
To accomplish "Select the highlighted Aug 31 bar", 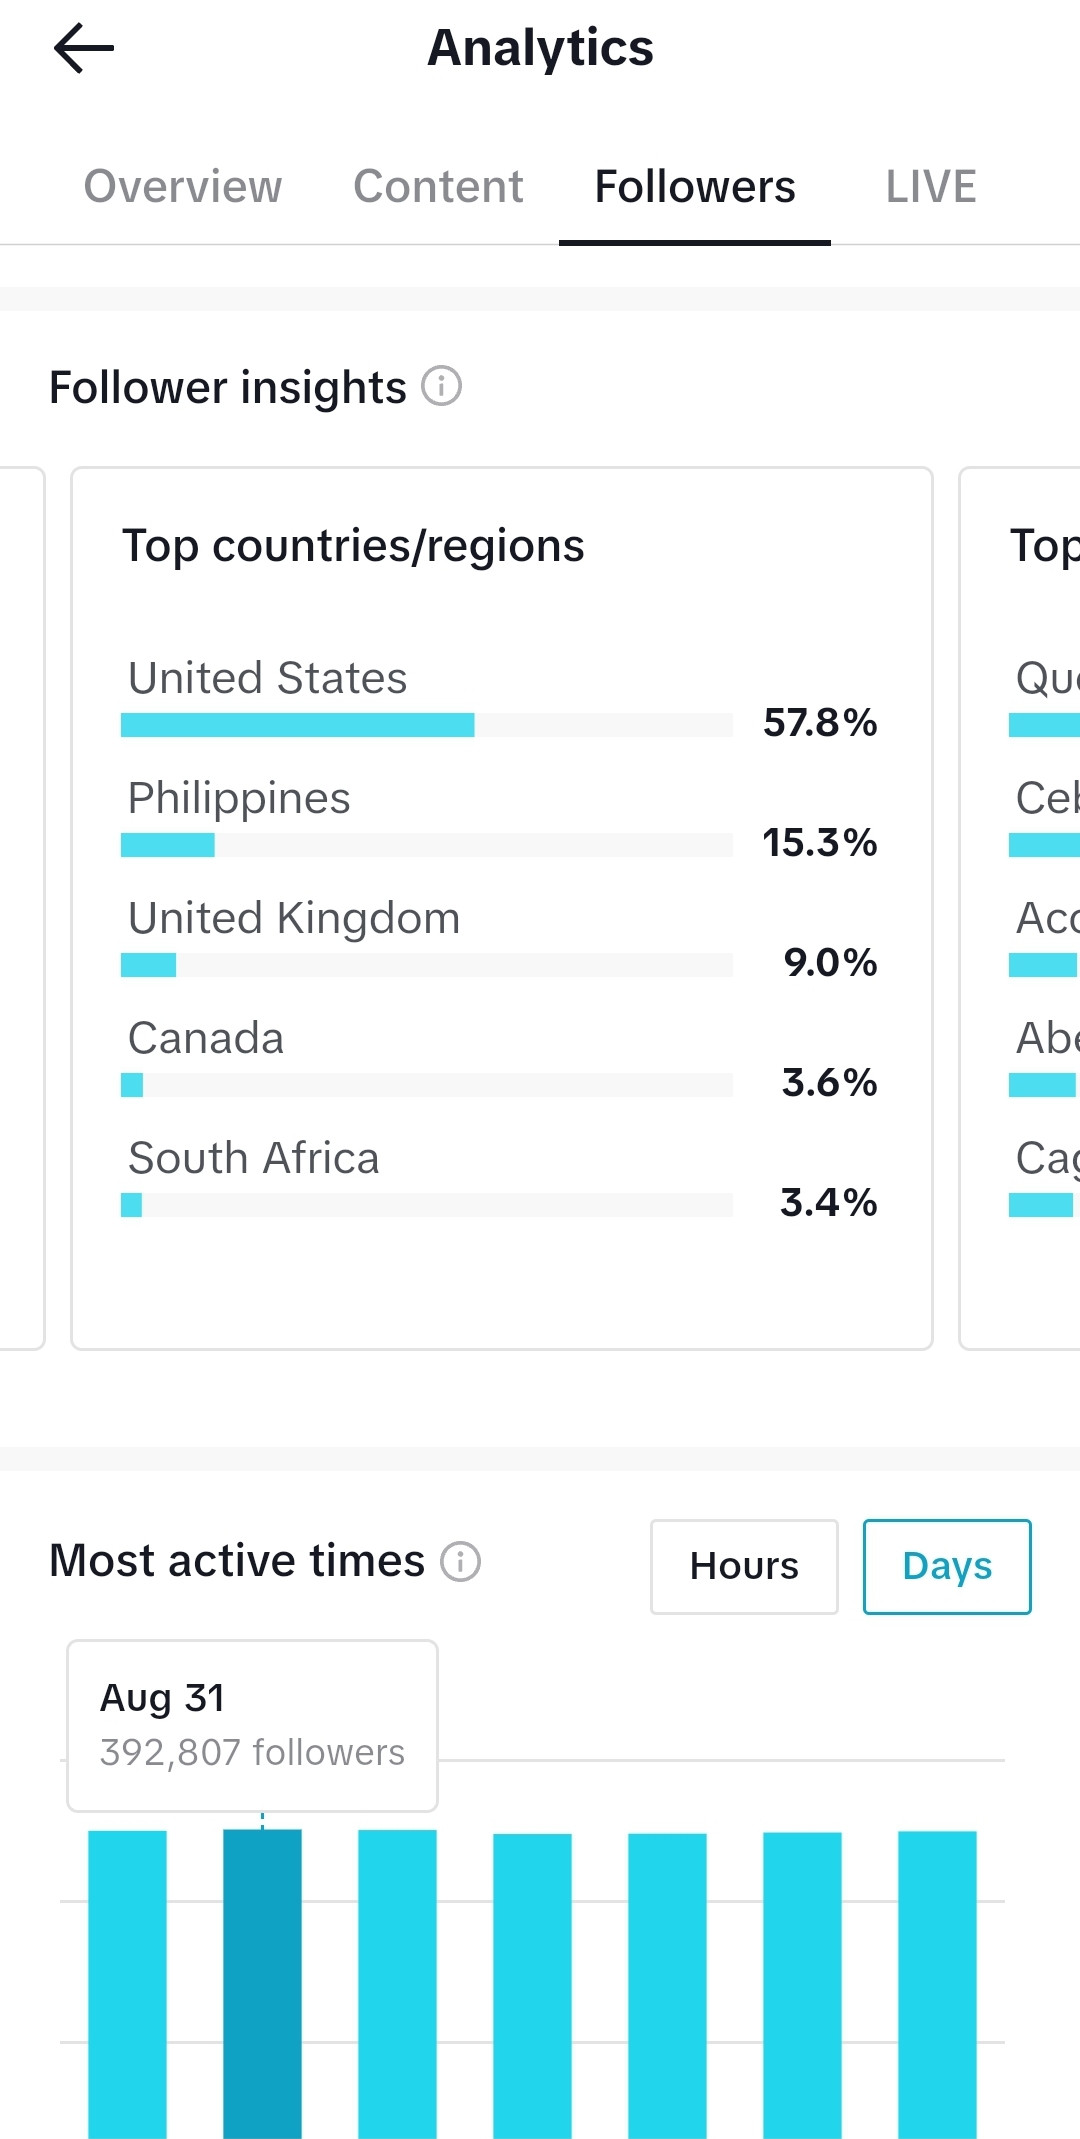I will point(262,1984).
